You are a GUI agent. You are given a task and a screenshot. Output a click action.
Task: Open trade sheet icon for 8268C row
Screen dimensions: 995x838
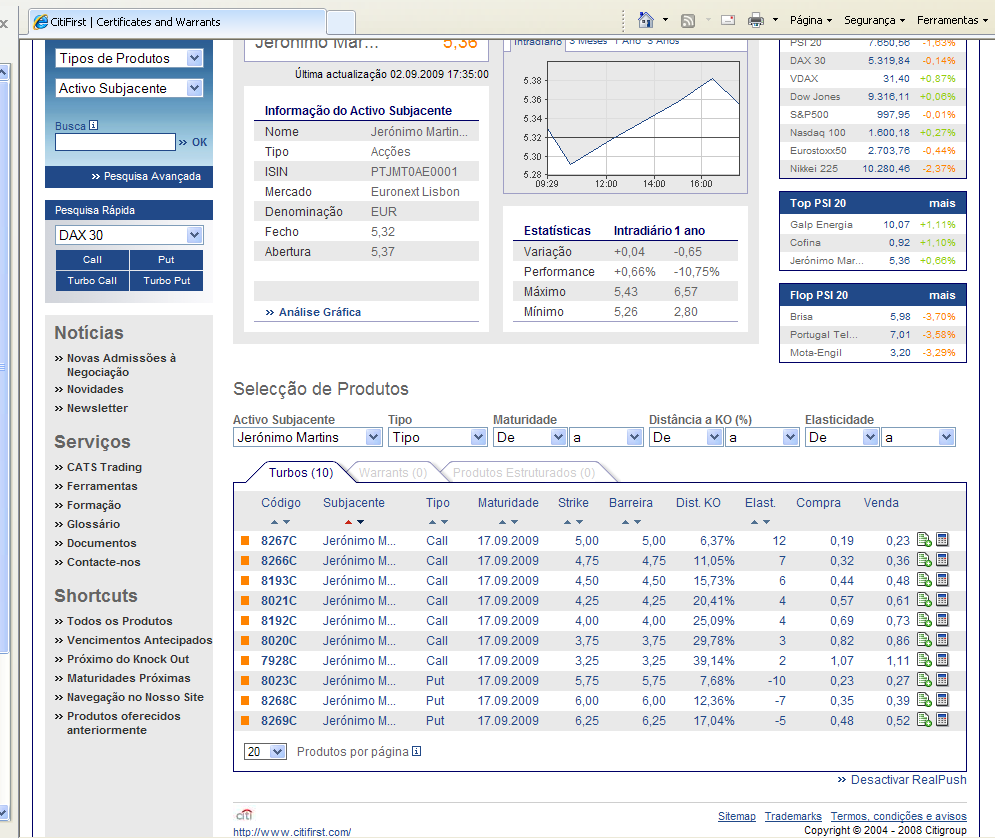click(924, 700)
